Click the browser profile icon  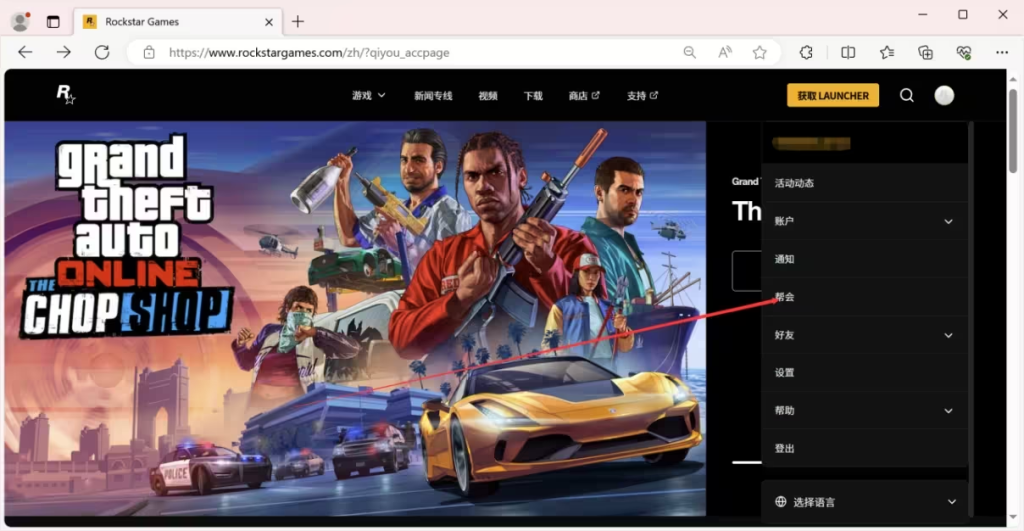click(x=20, y=22)
